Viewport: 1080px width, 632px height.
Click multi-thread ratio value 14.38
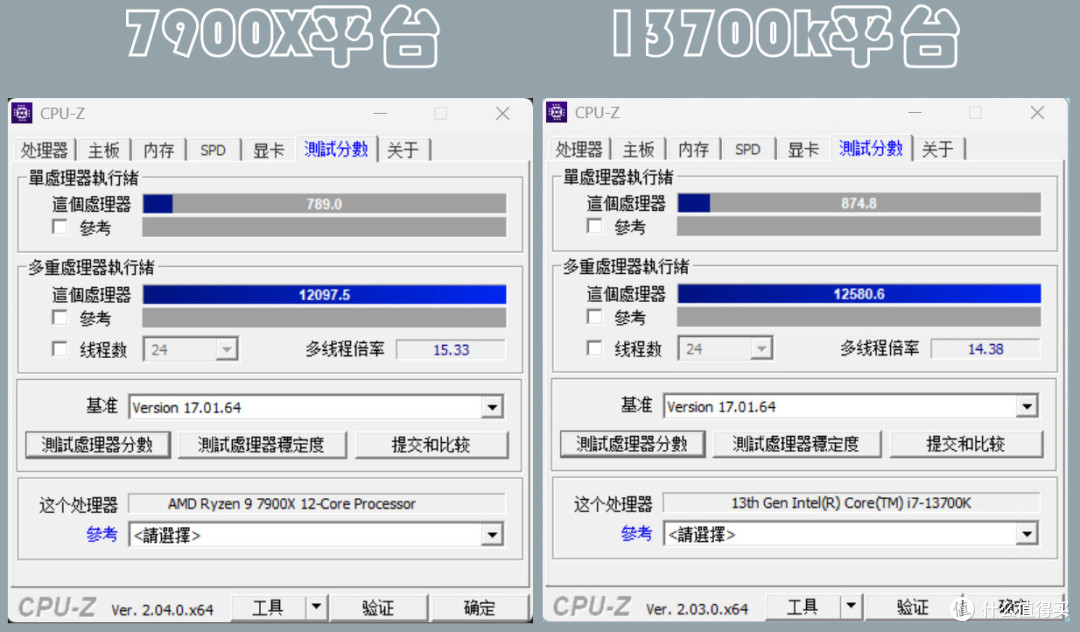(985, 349)
